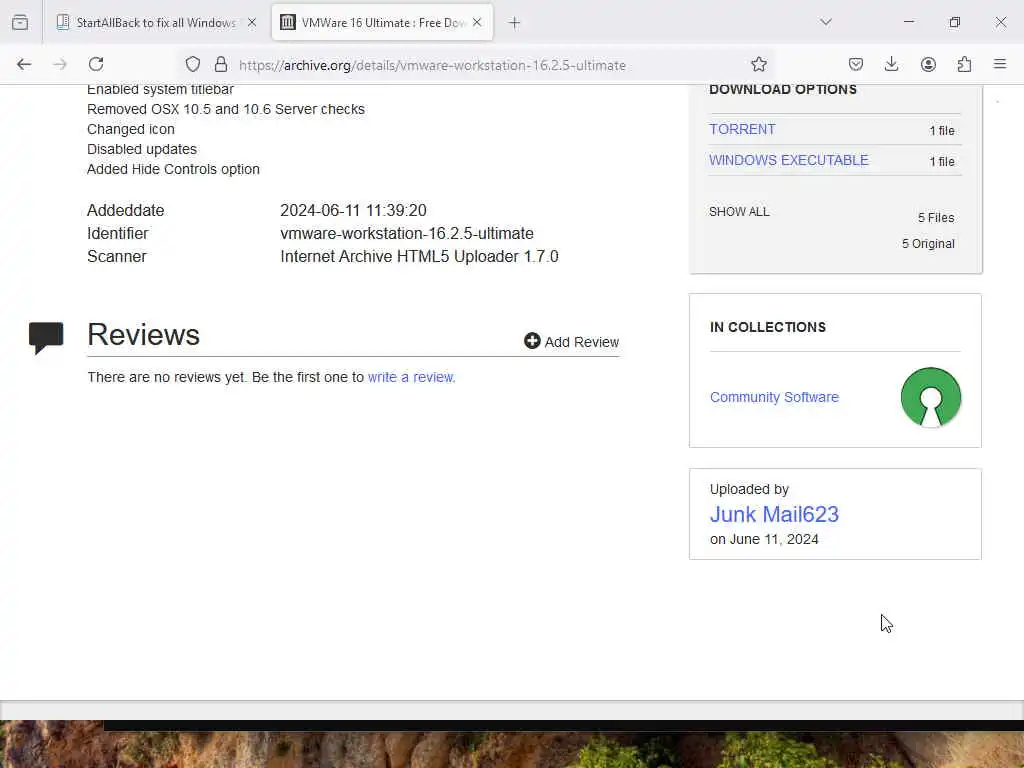Open a new tab with plus button
This screenshot has height=768, width=1024.
[x=515, y=23]
